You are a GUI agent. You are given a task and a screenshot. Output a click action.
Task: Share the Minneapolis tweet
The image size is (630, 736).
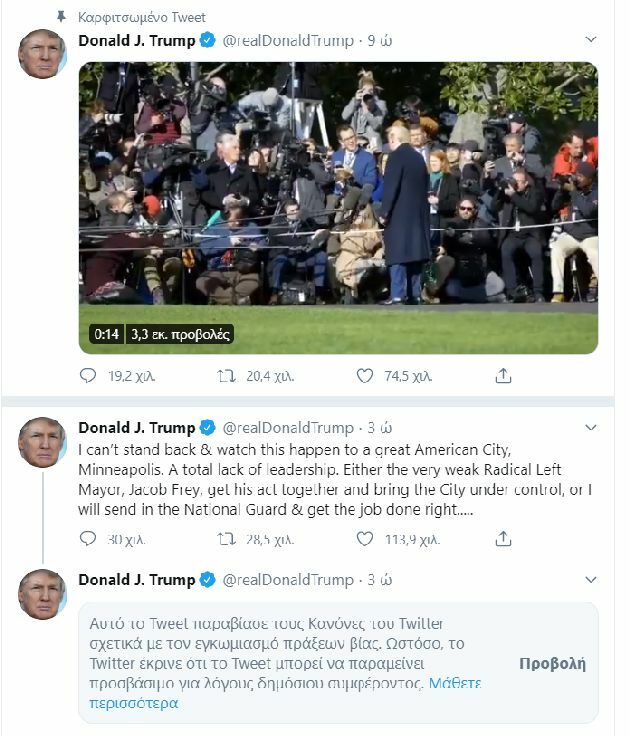click(503, 538)
